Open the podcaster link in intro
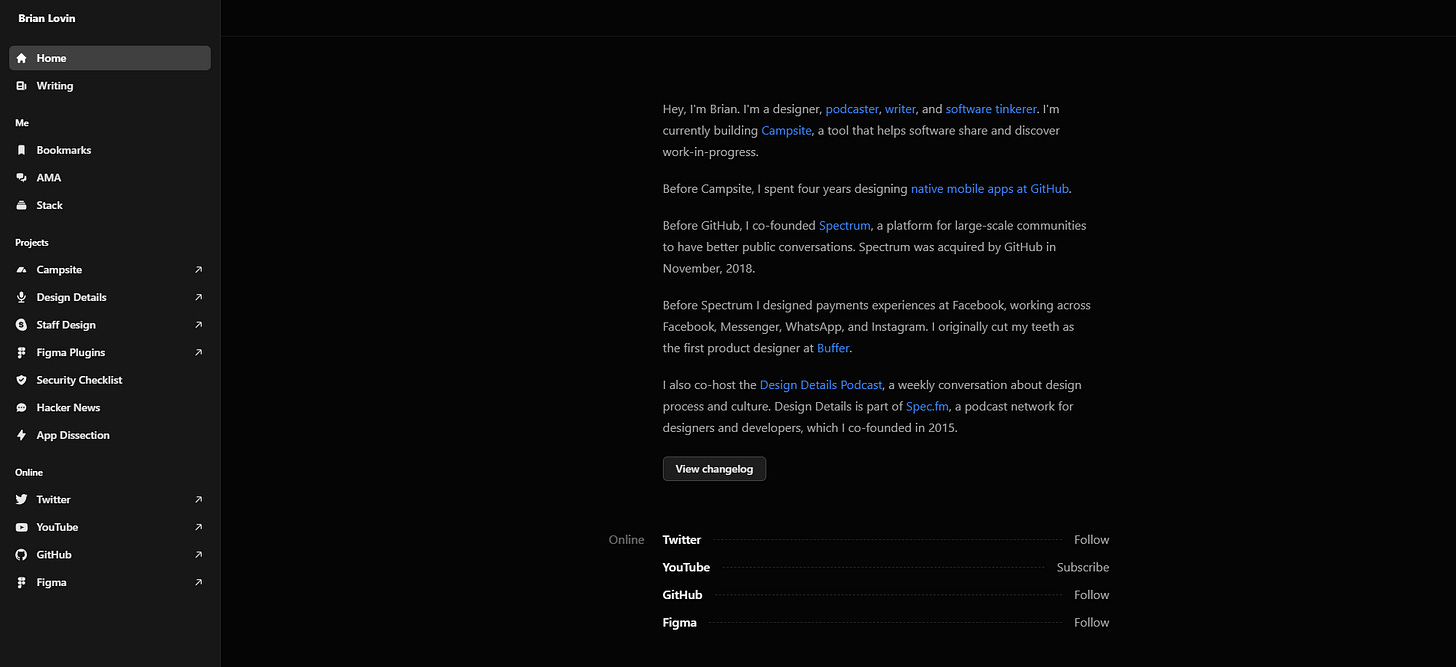The width and height of the screenshot is (1456, 667). click(852, 109)
